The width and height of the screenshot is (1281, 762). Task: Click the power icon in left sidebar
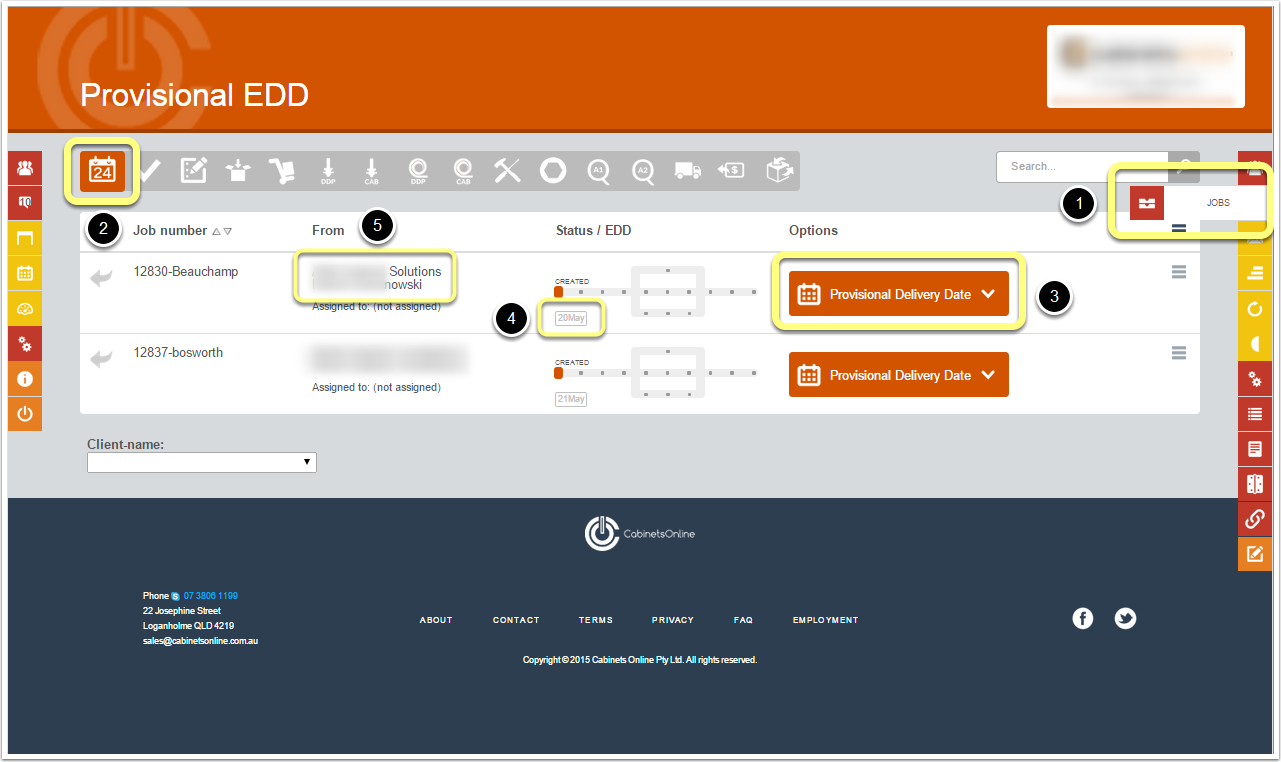(25, 413)
